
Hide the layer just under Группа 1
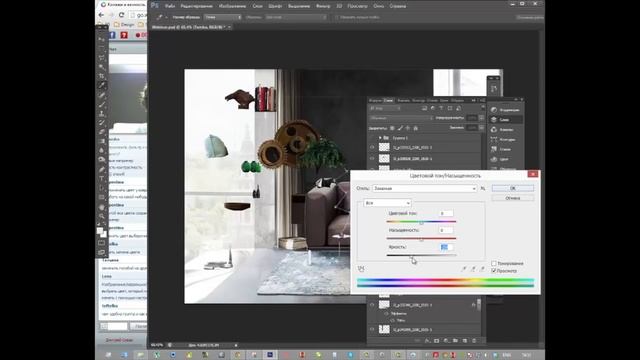(x=372, y=147)
